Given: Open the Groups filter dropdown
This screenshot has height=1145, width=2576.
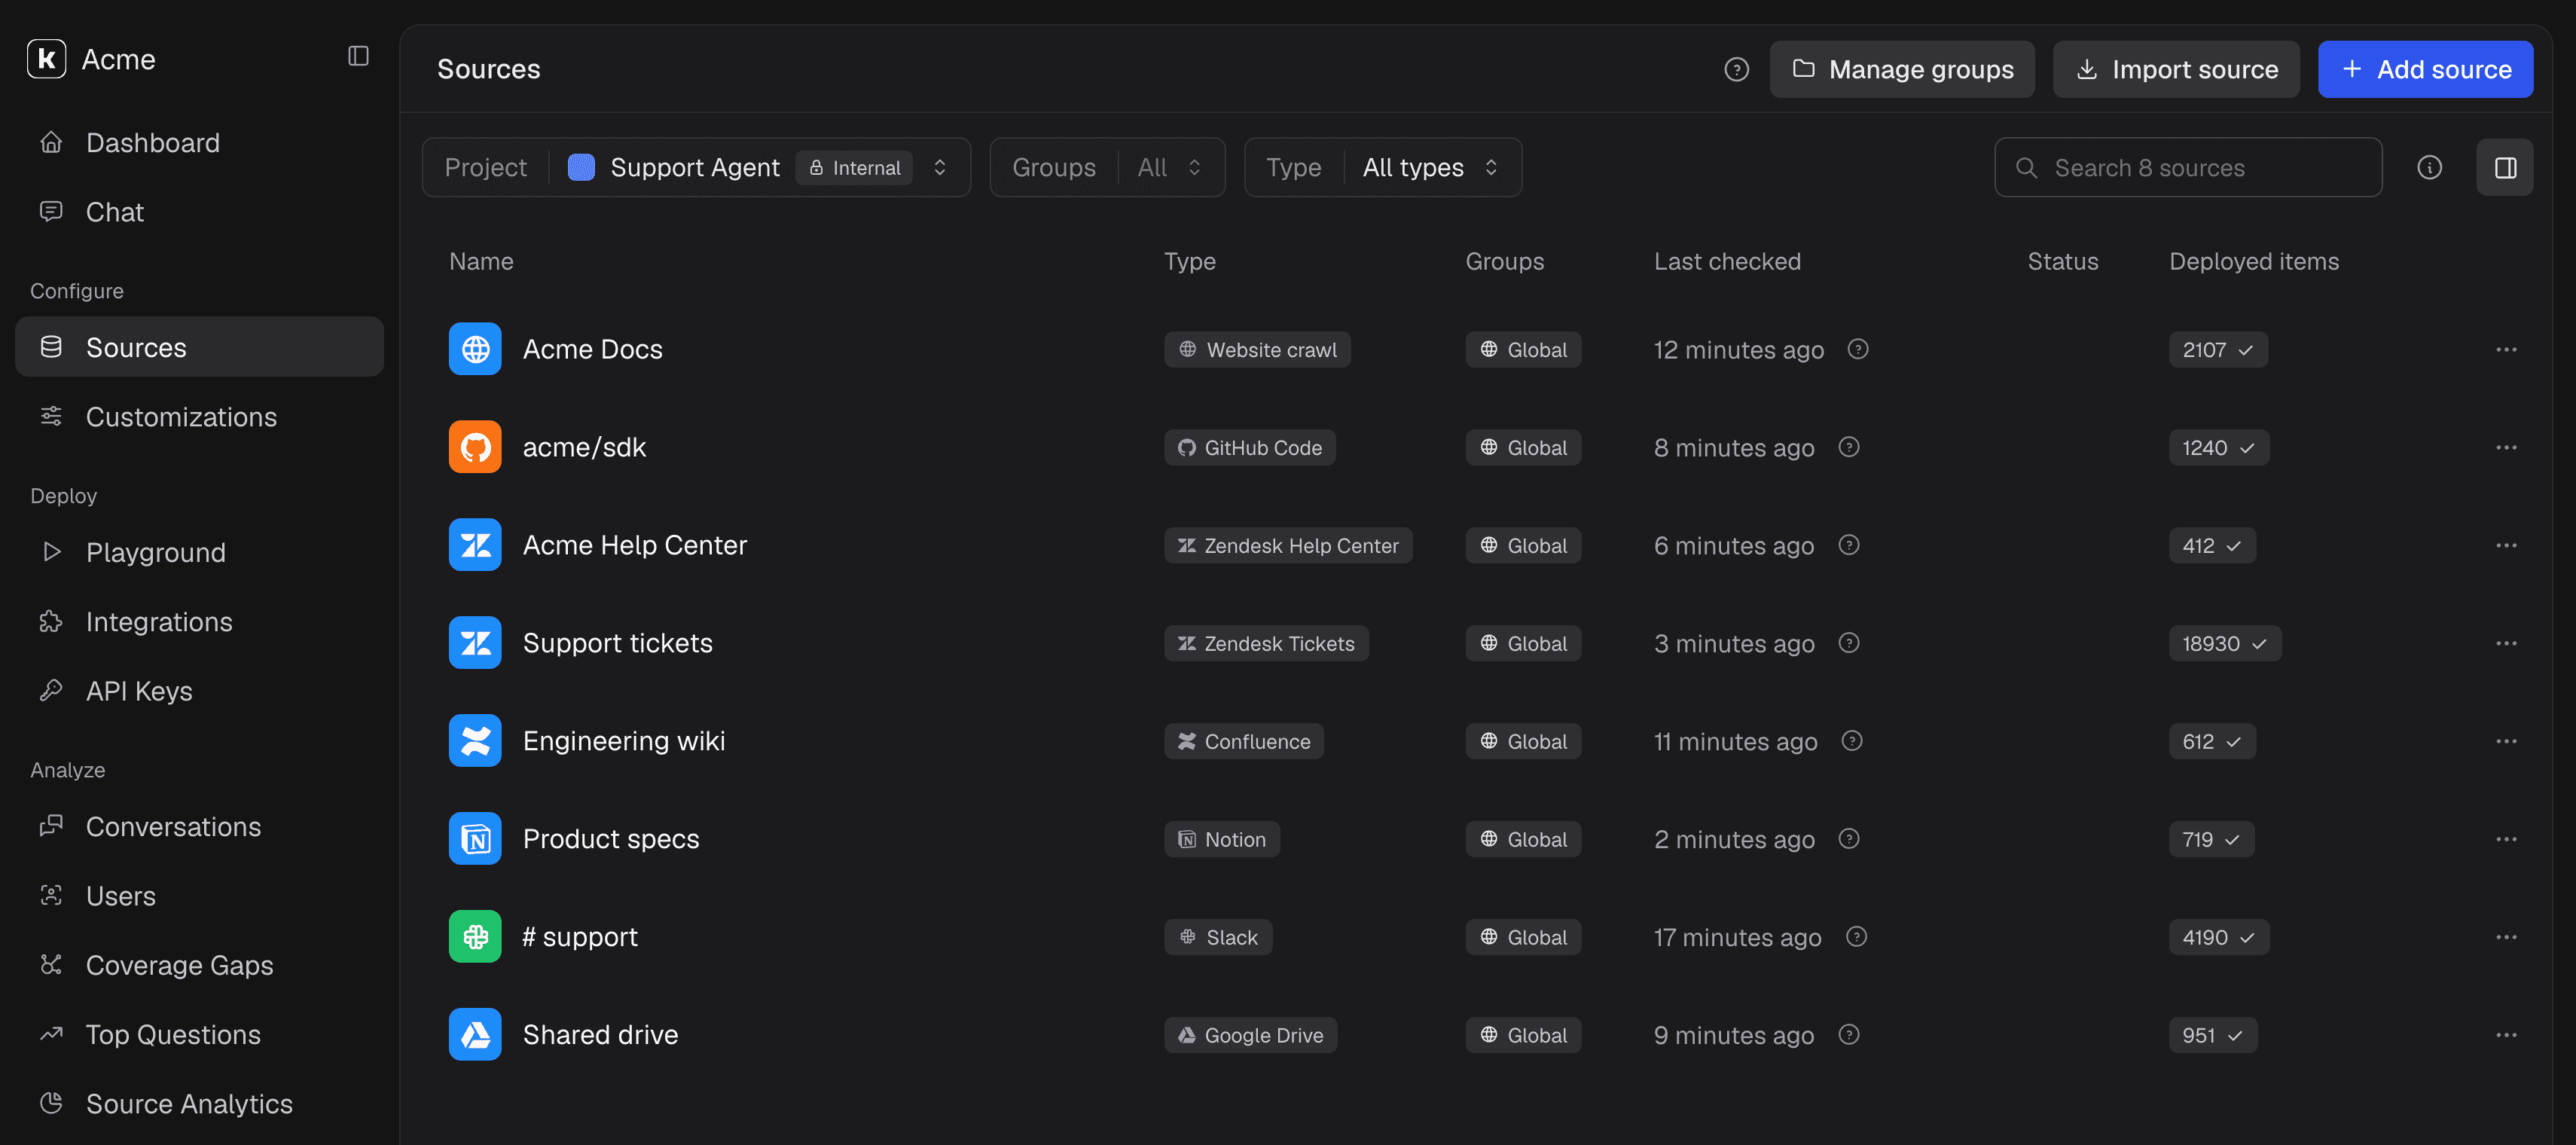Looking at the screenshot, I should click(1107, 167).
